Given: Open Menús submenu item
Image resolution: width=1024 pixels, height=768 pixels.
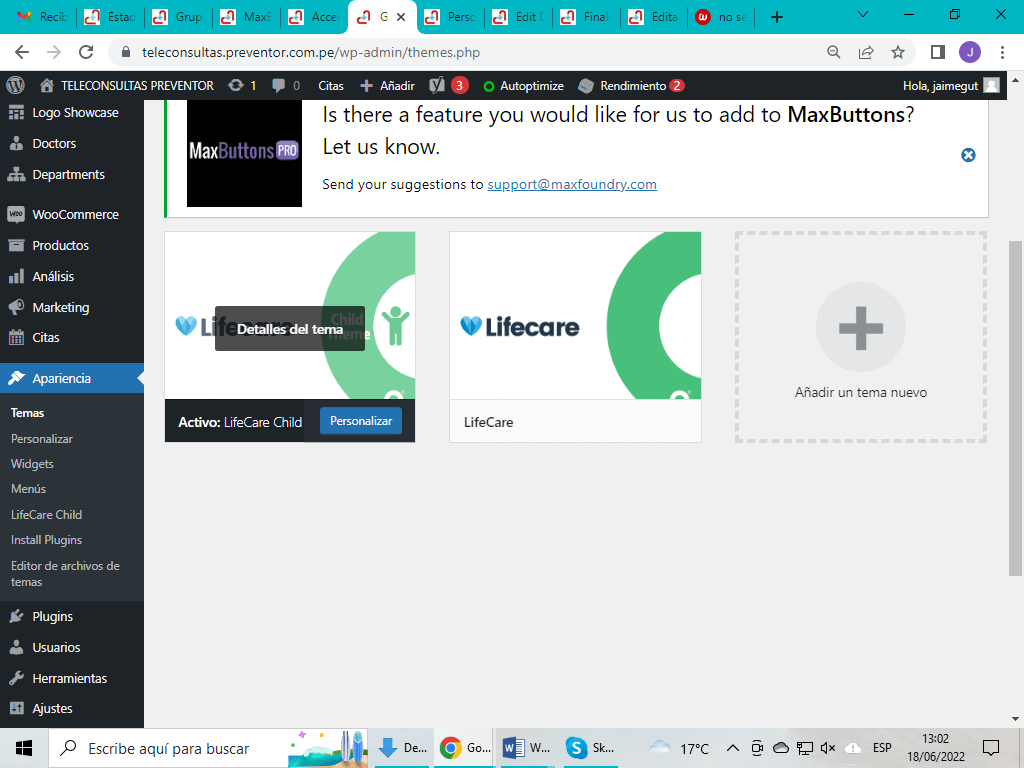Looking at the screenshot, I should [x=28, y=488].
